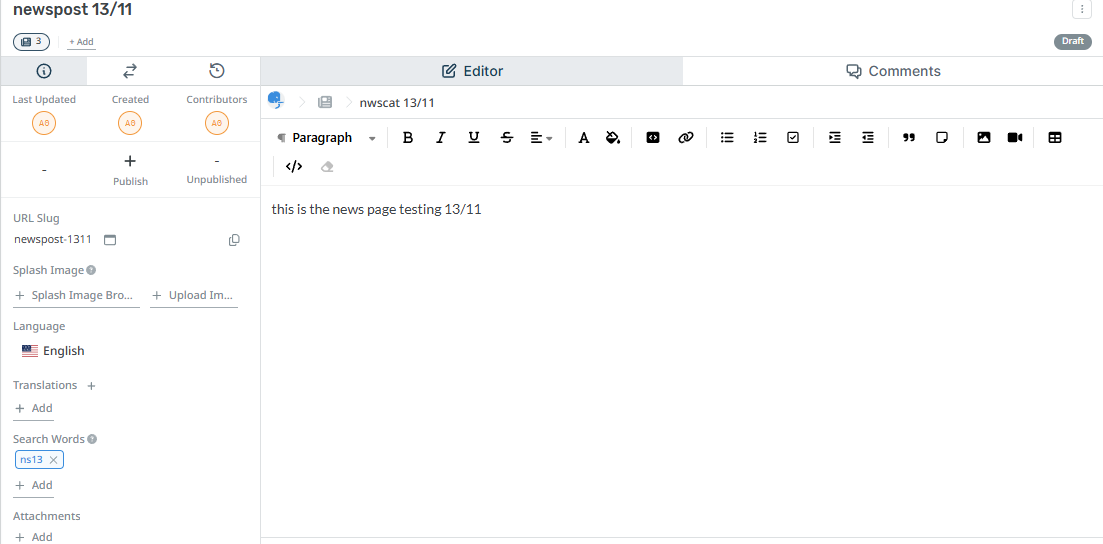The height and width of the screenshot is (544, 1103).
Task: Expand the text alignment dropdown
Action: 541,138
